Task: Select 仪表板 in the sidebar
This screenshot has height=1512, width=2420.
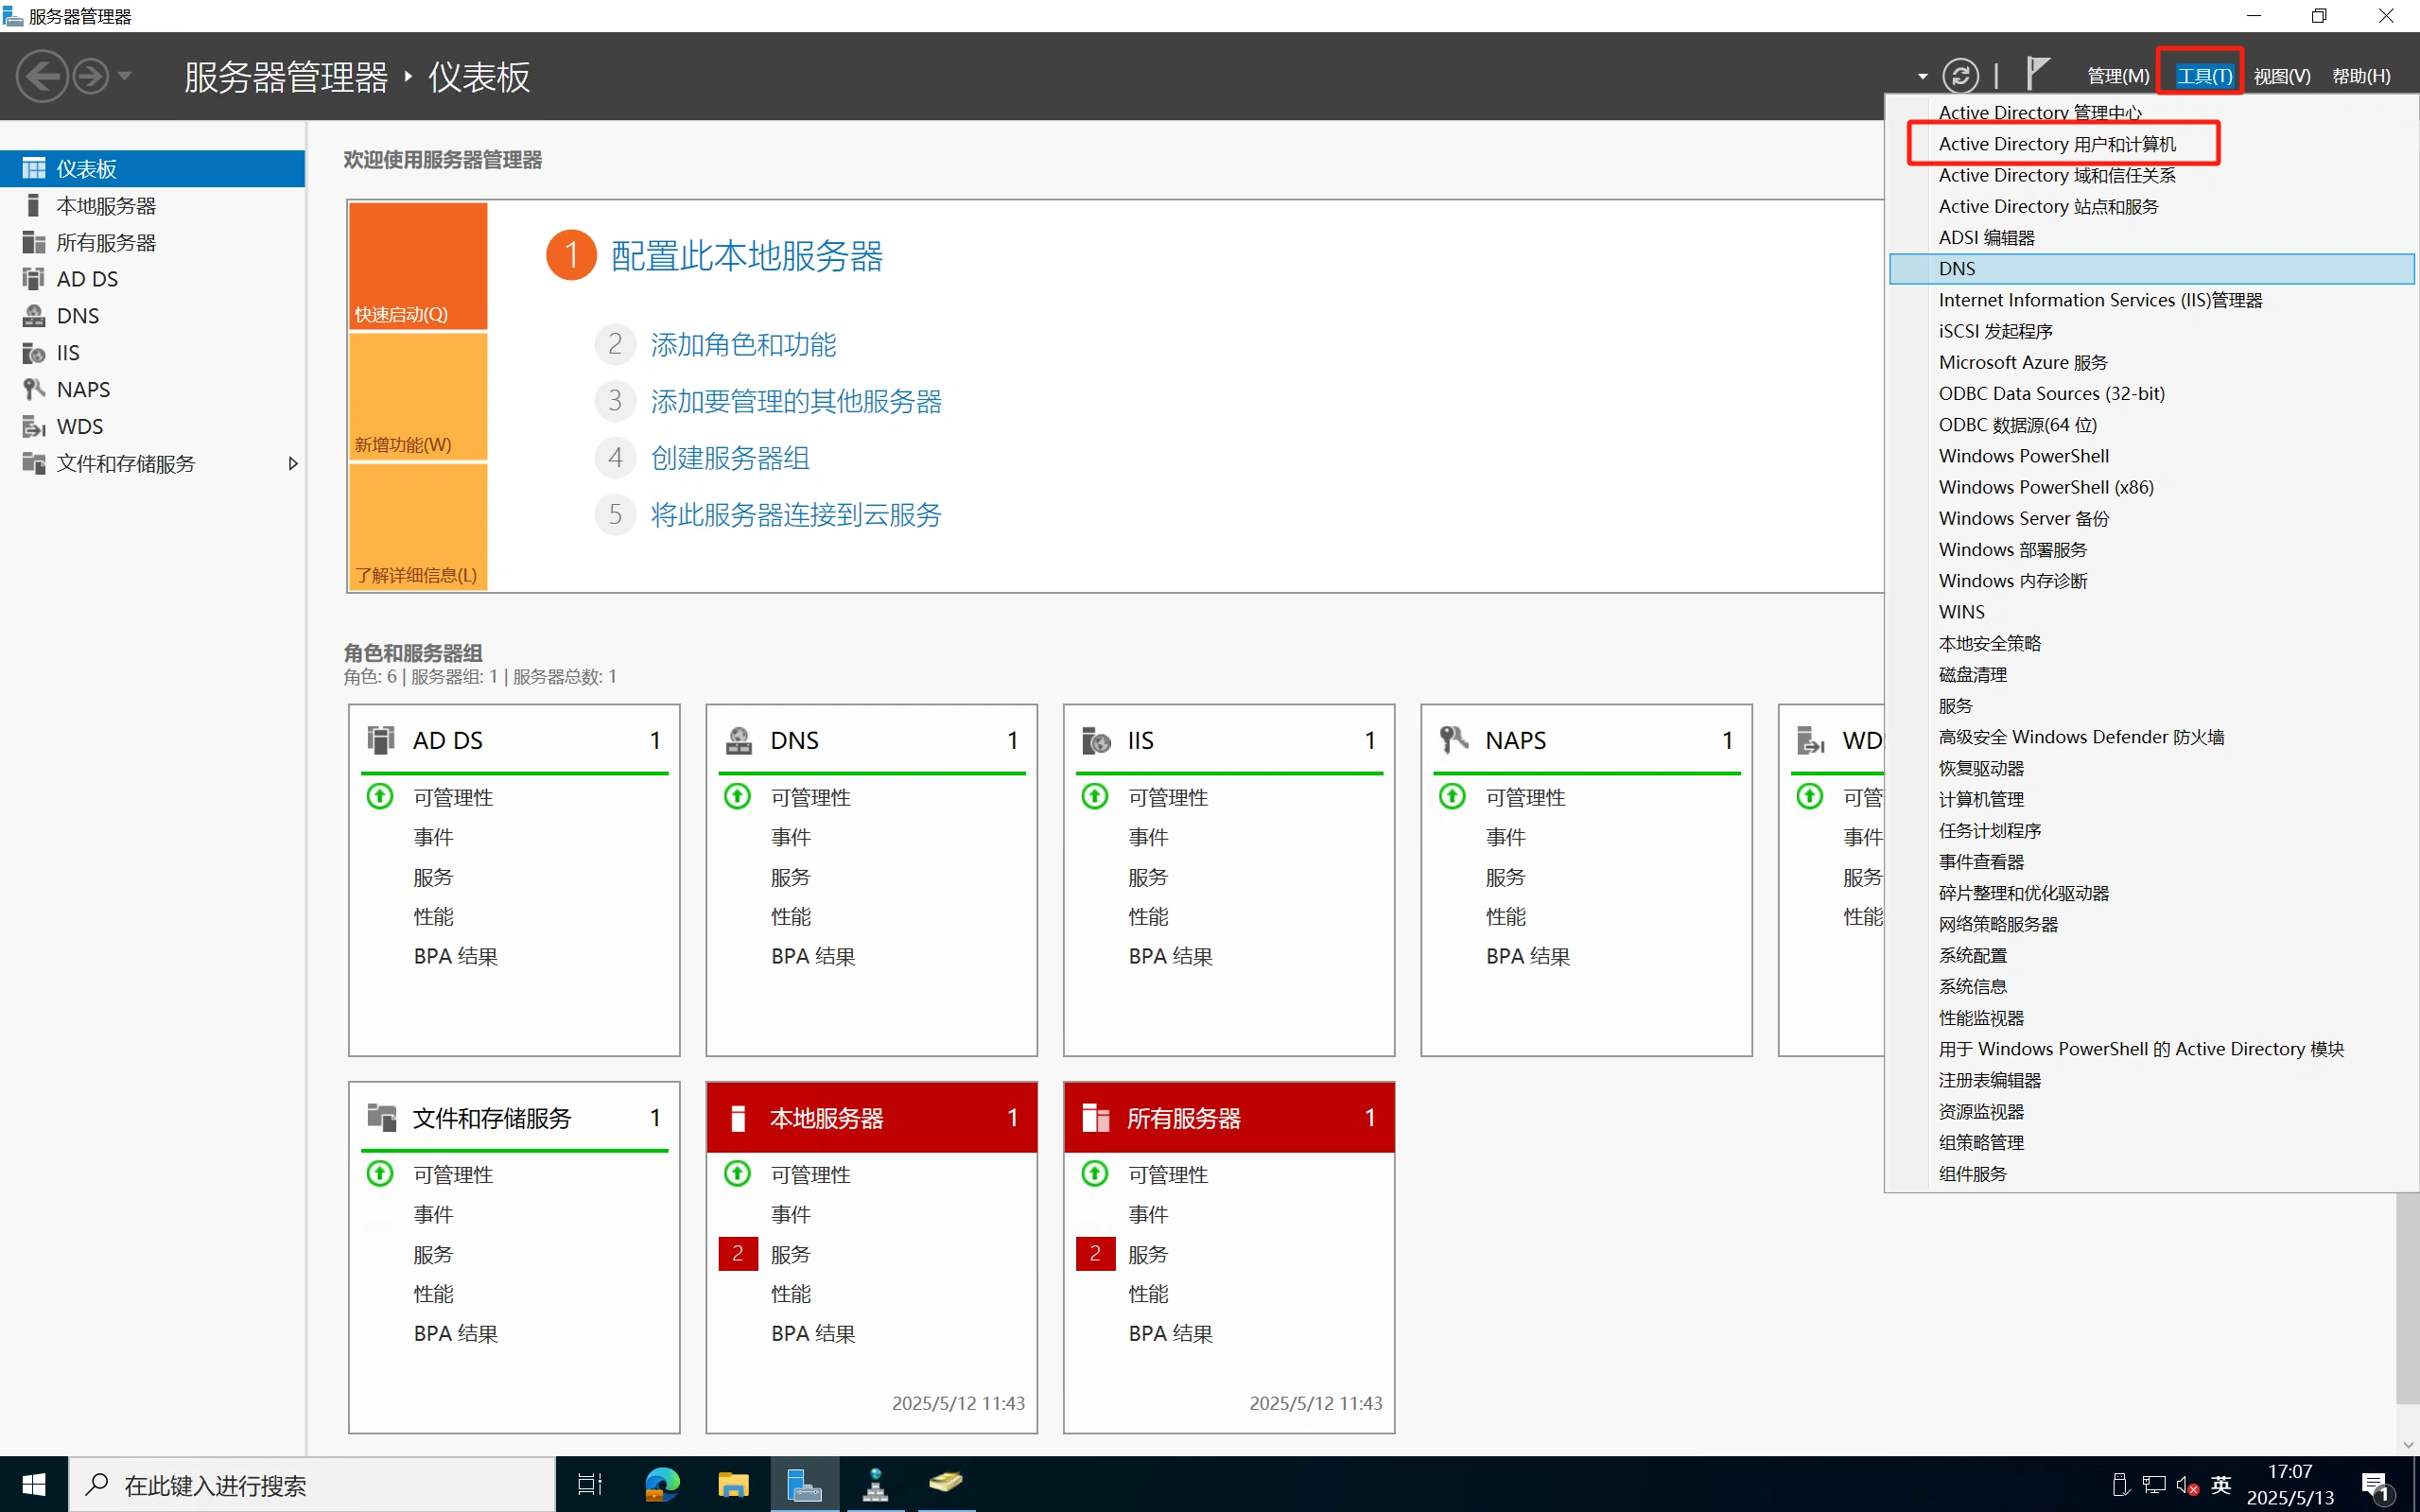Action: point(152,168)
